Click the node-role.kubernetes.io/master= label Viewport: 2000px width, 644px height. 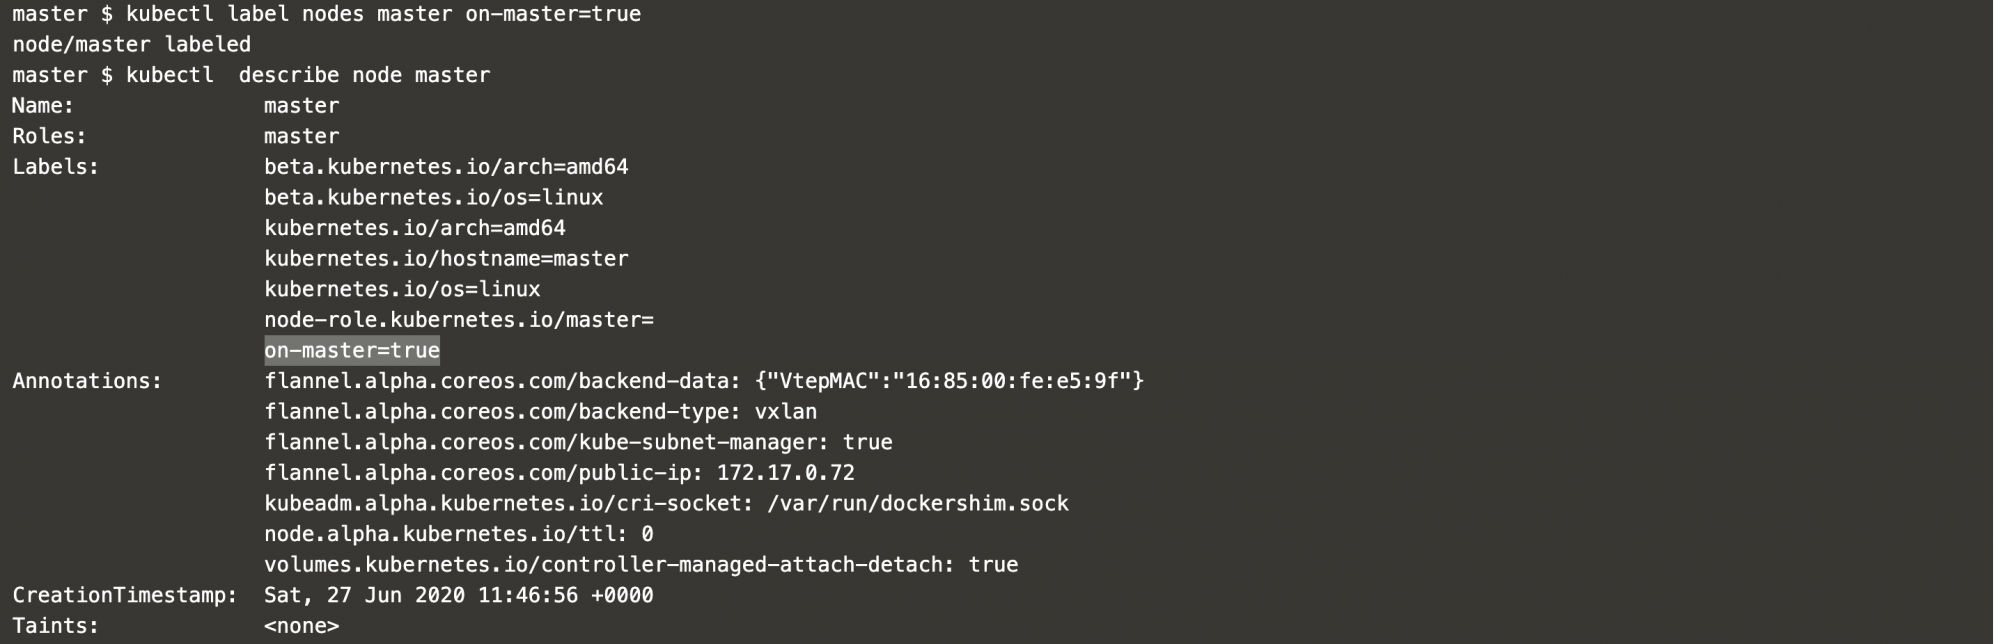(x=459, y=320)
